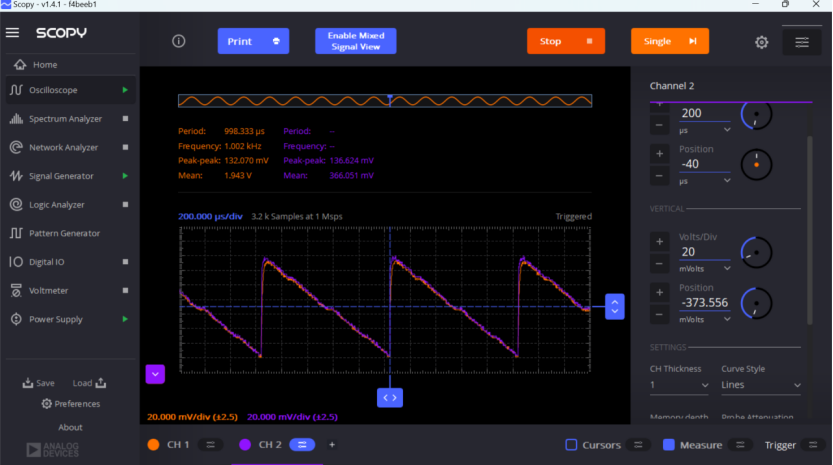The image size is (833, 465).
Task: Click the Load icon in sidebar
Action: 101,383
